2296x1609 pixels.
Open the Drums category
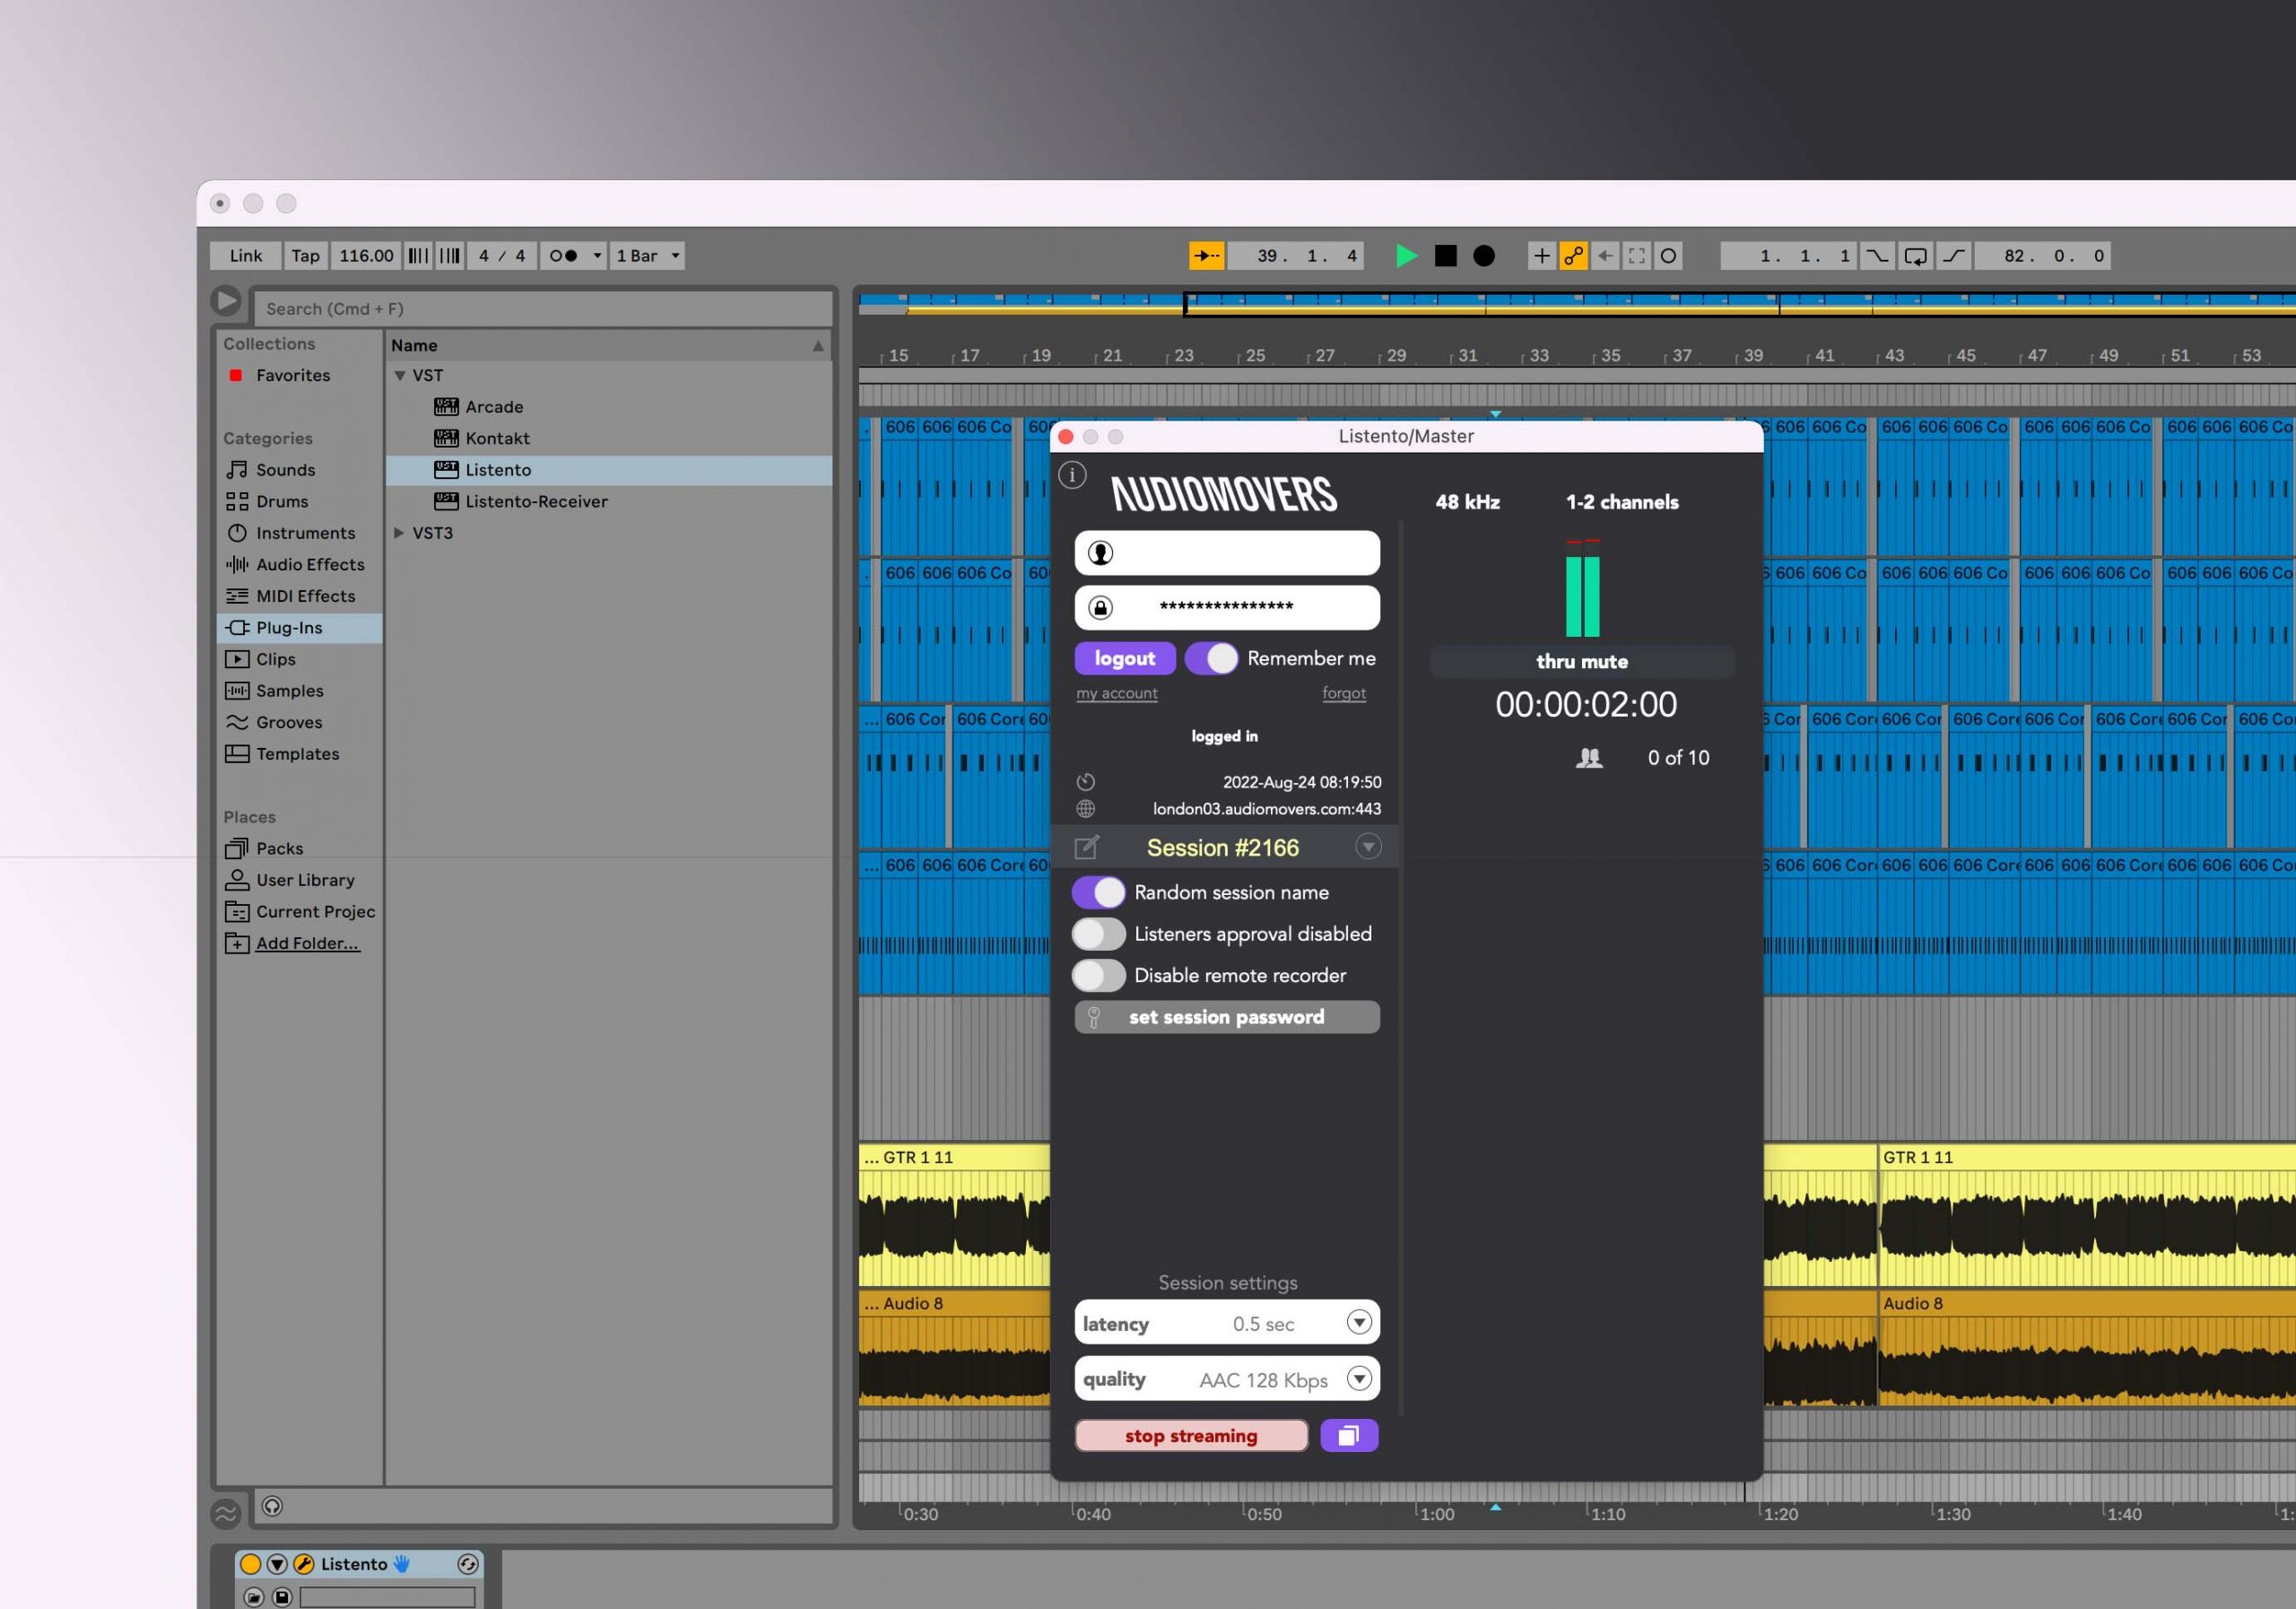click(282, 502)
